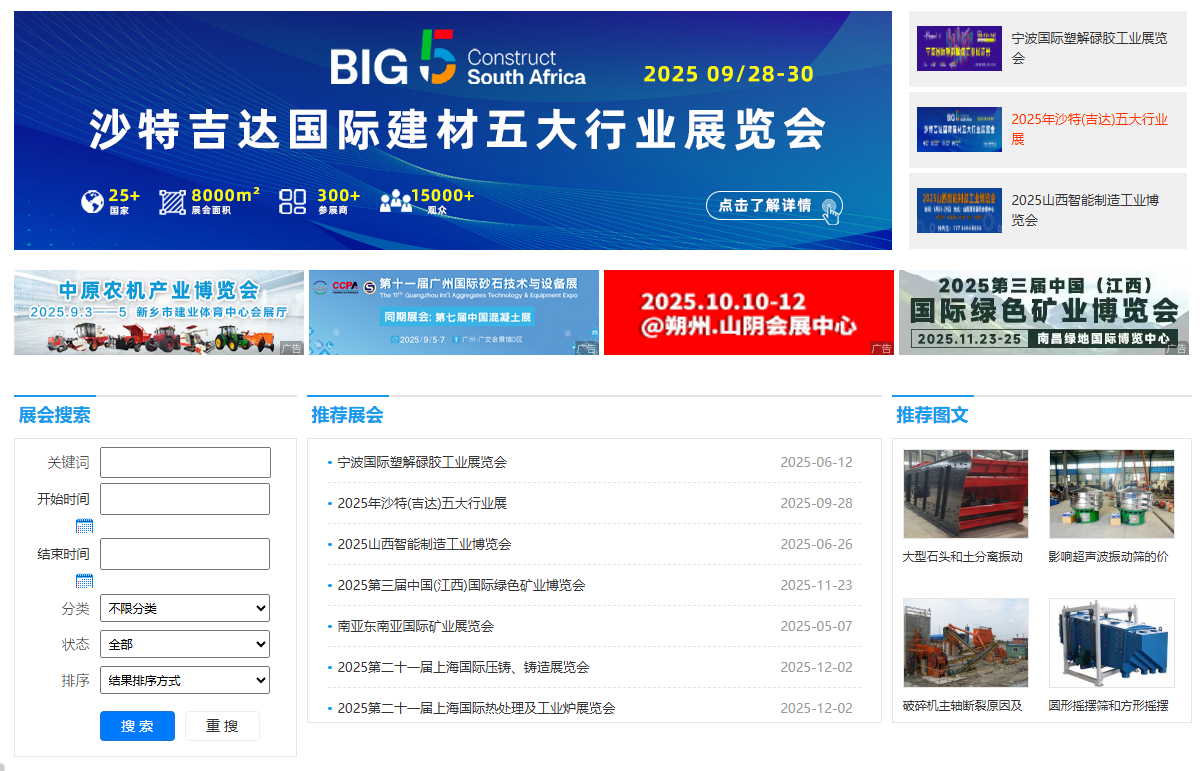The width and height of the screenshot is (1200, 771).
Task: Select the 2025山西智能制造工业博览会 sidebar item
Action: 1047,210
